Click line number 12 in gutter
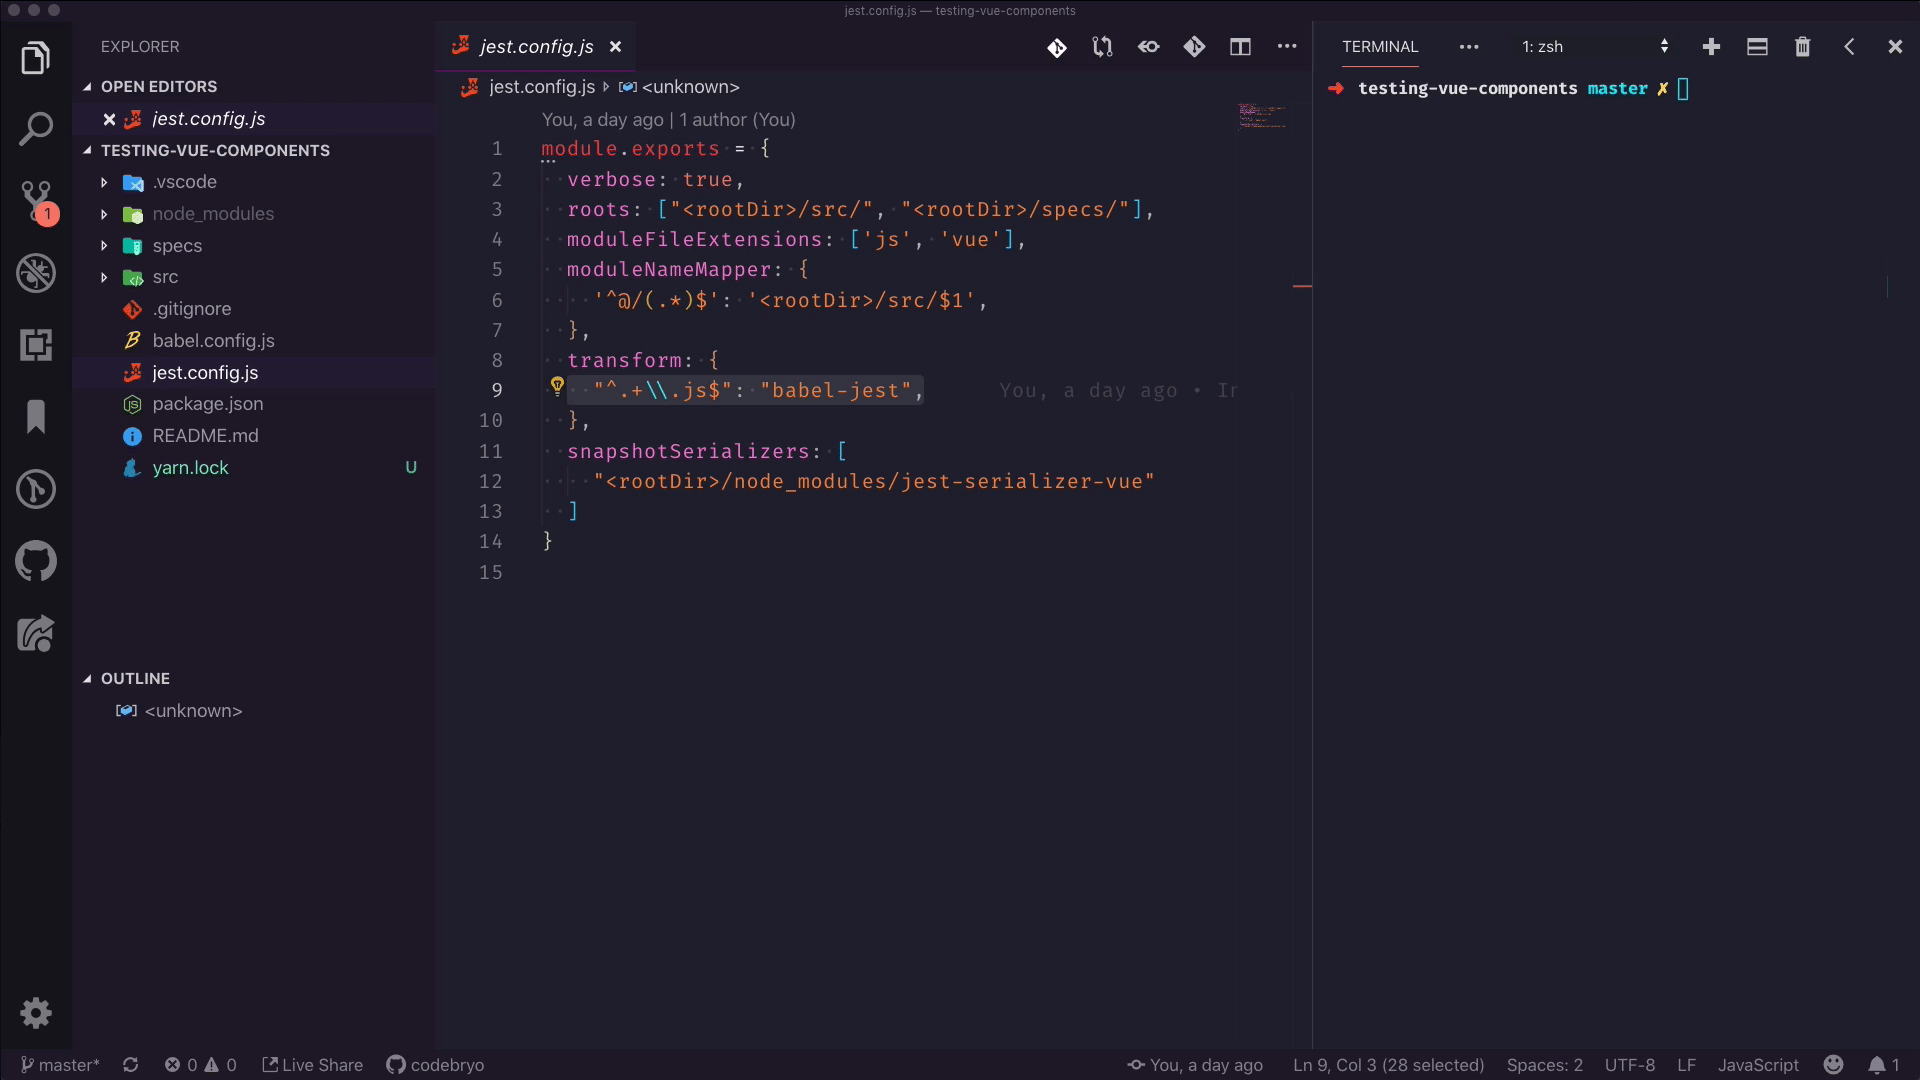This screenshot has height=1080, width=1920. pyautogui.click(x=490, y=482)
